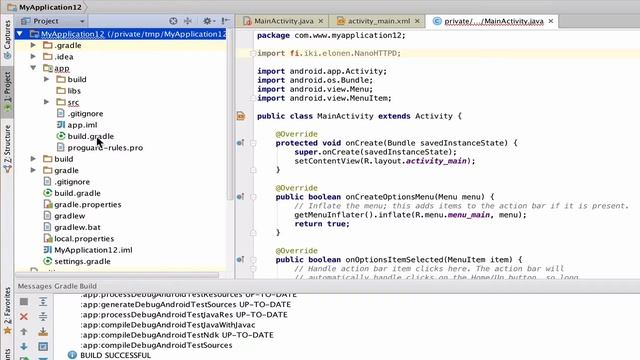Open the Z: Structure tool window side tab
The height and width of the screenshot is (360, 640).
click(7, 149)
